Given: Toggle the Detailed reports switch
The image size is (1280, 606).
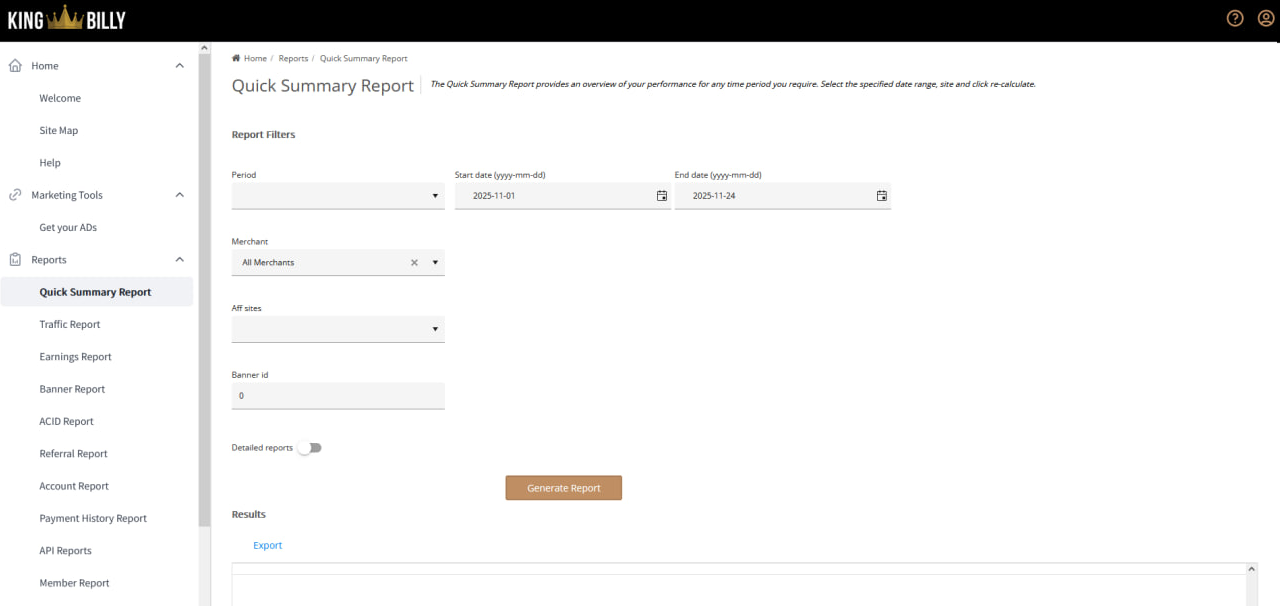Looking at the screenshot, I should tap(310, 448).
